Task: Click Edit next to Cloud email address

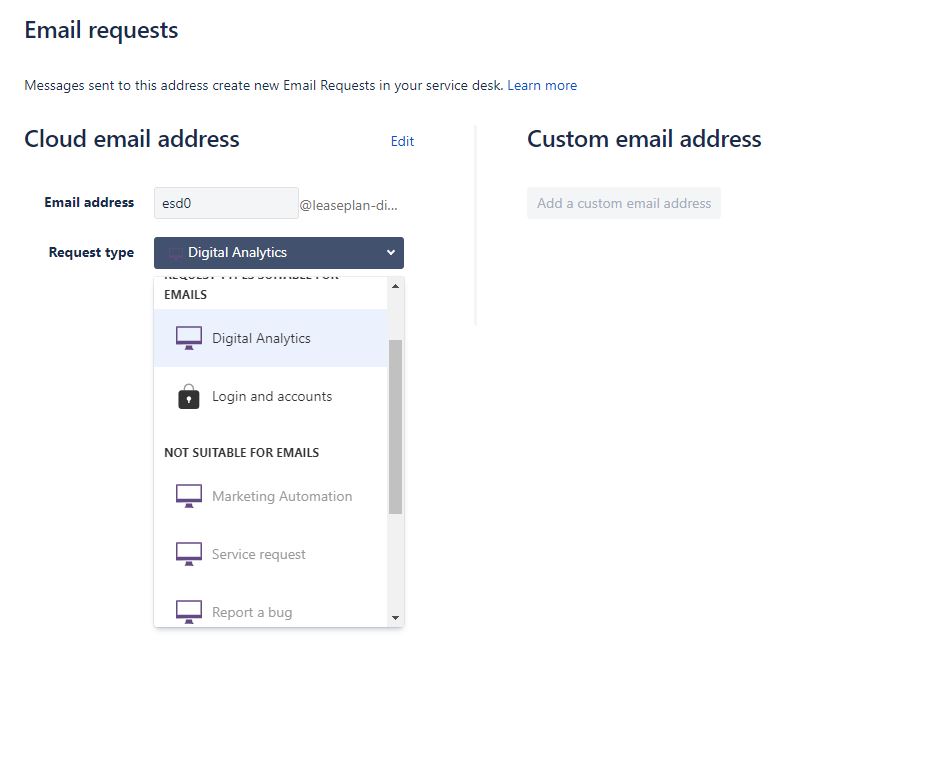Action: [402, 141]
